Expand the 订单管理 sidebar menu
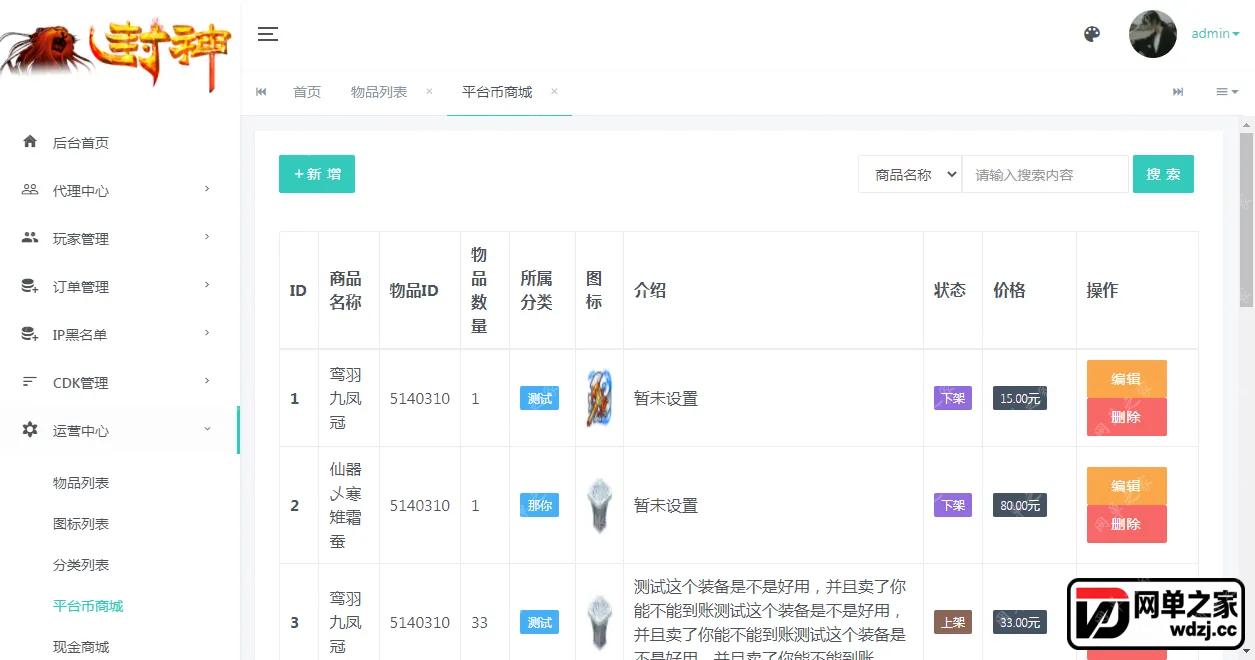 click(x=207, y=285)
